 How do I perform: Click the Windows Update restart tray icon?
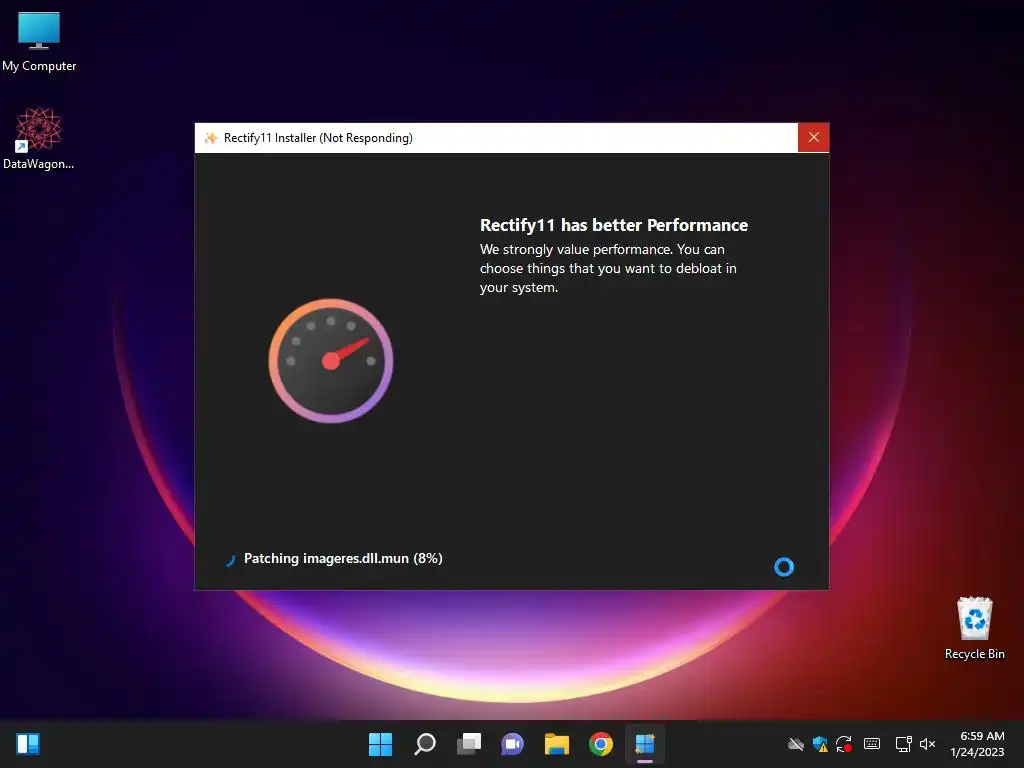click(844, 744)
